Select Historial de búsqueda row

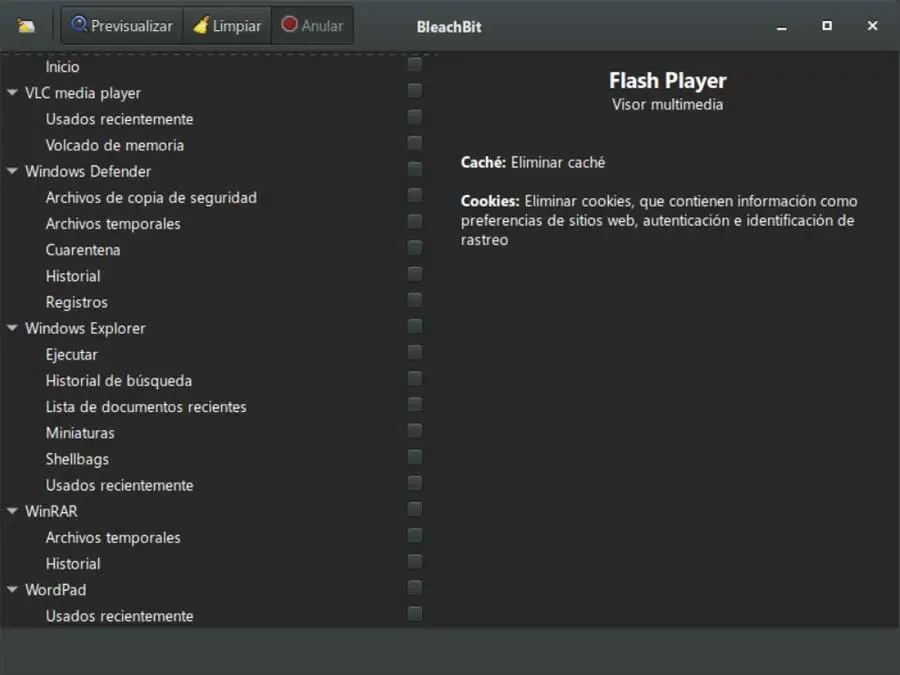pyautogui.click(x=119, y=381)
